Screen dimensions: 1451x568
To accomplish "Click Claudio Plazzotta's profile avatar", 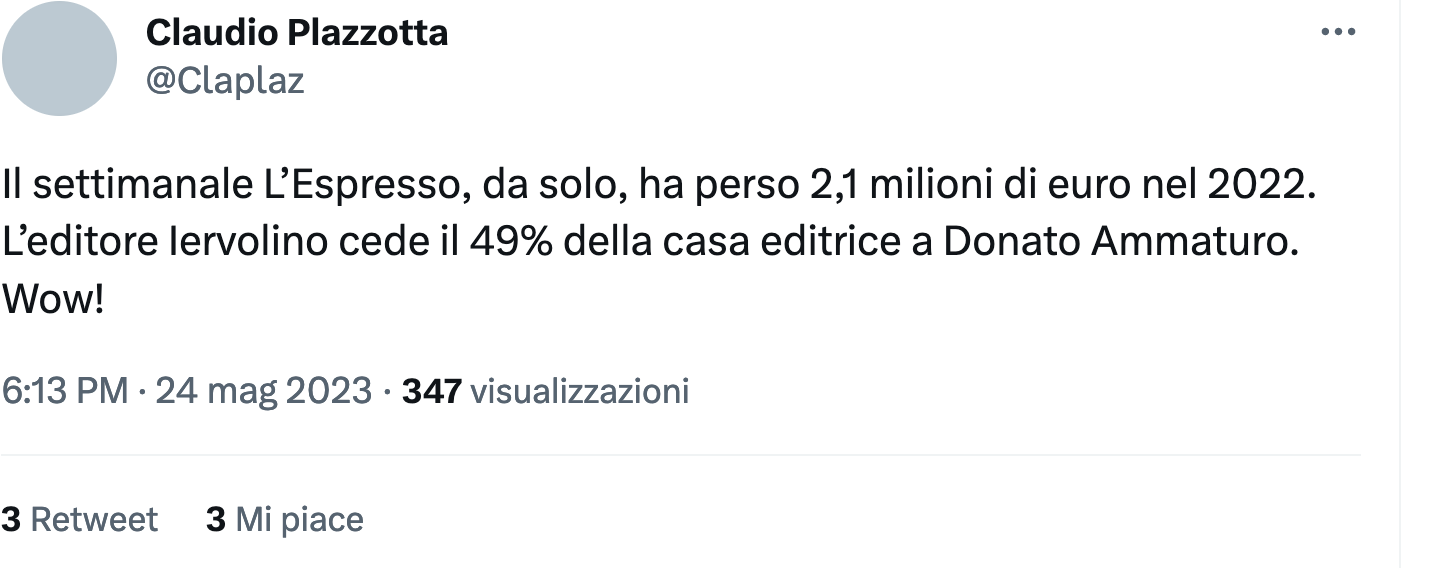I will (x=60, y=58).
